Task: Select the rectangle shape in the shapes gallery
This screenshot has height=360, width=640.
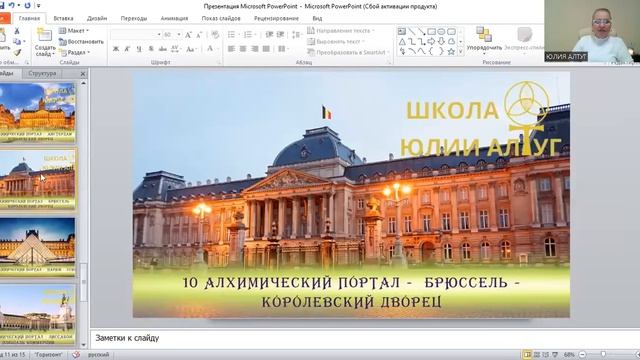Action: (431, 31)
